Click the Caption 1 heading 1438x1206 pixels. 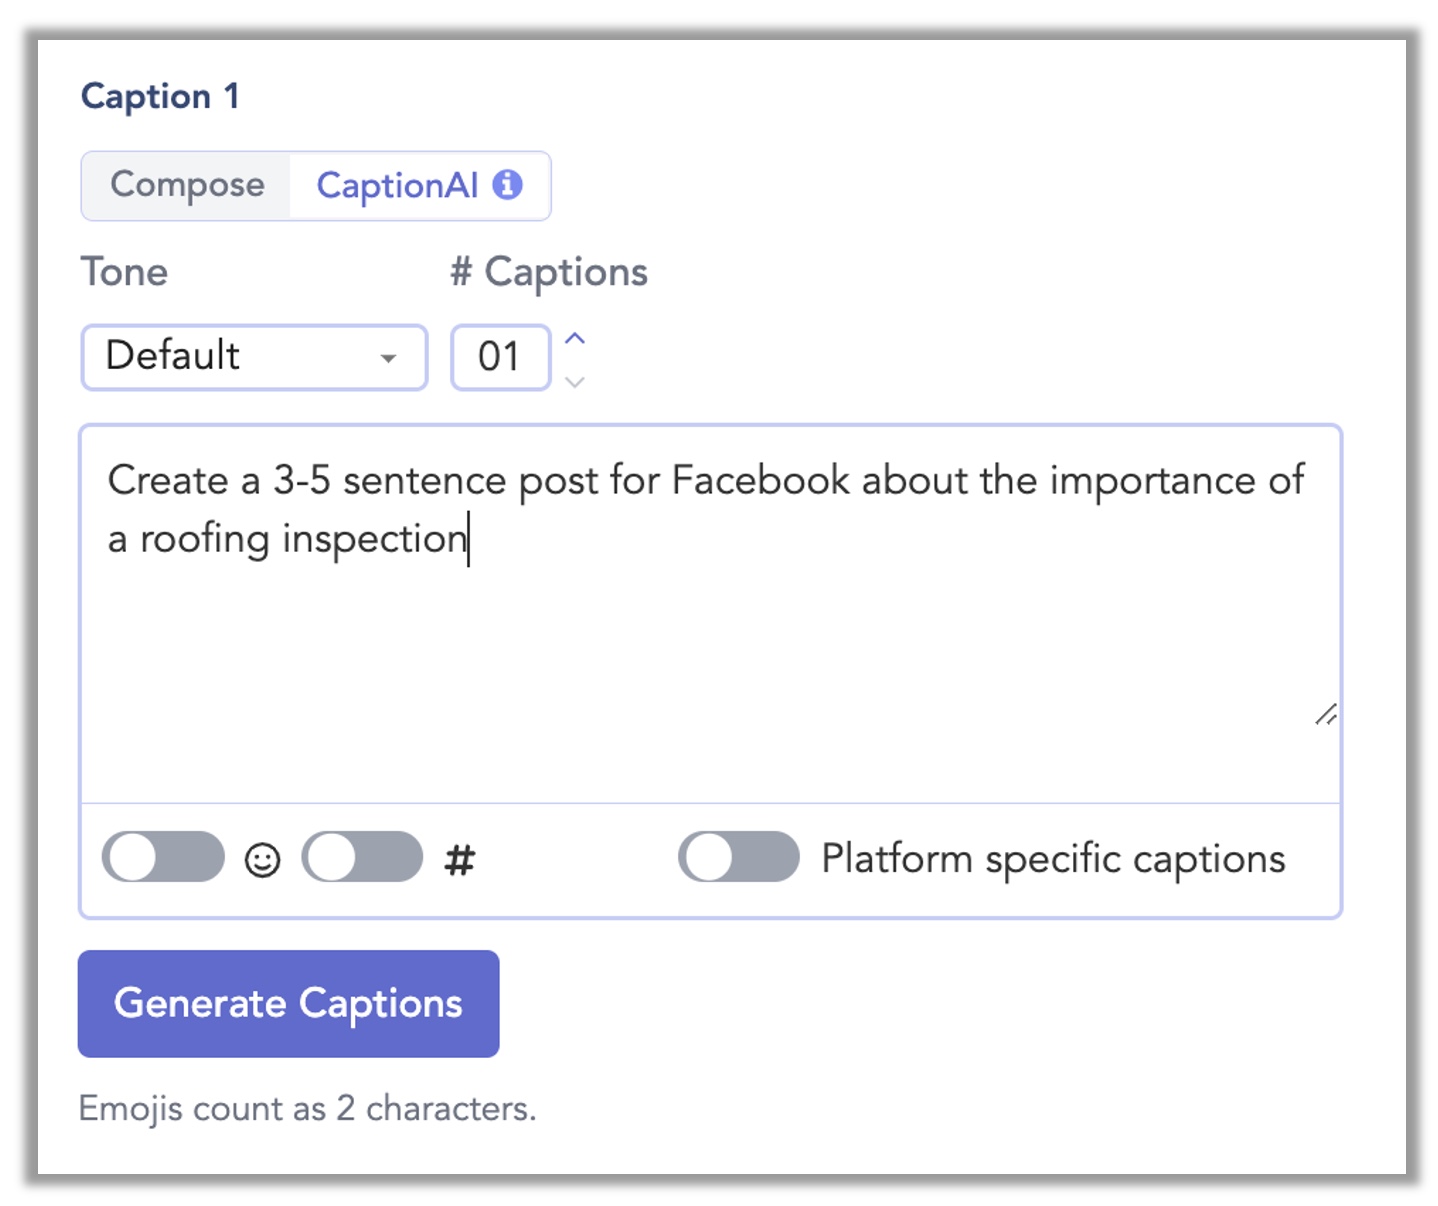pyautogui.click(x=160, y=96)
